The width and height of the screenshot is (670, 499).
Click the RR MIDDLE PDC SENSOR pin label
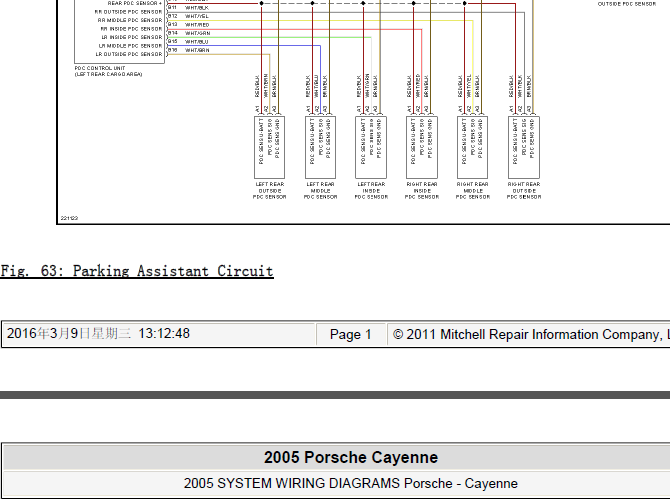(x=130, y=20)
